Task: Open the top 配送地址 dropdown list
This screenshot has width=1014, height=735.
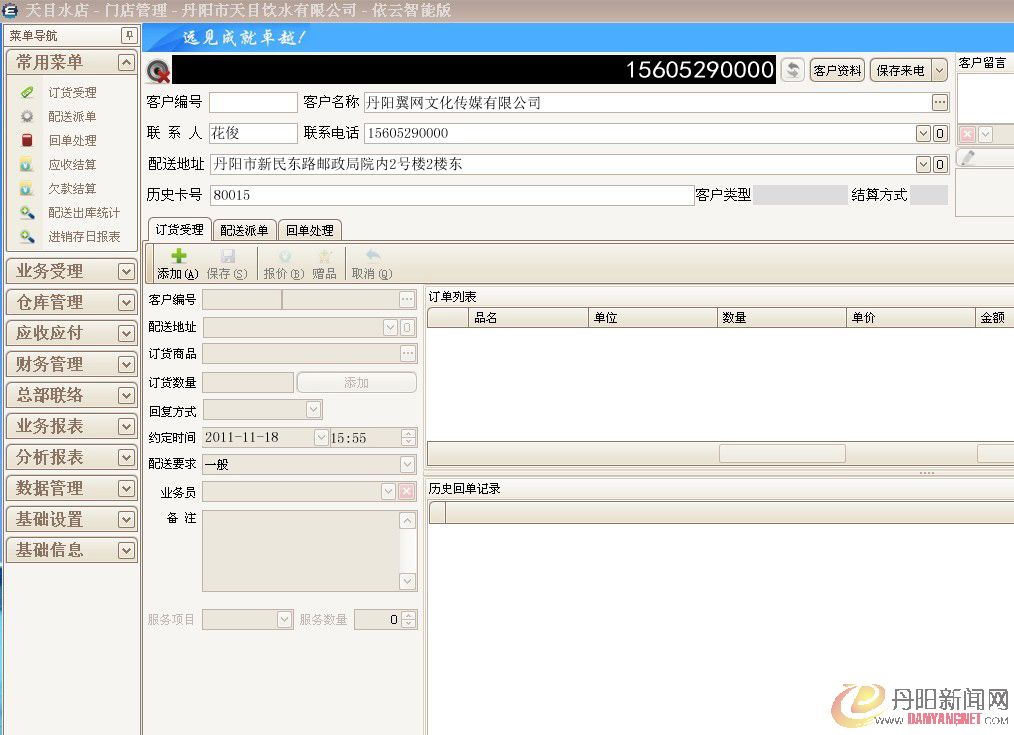Action: (x=923, y=165)
